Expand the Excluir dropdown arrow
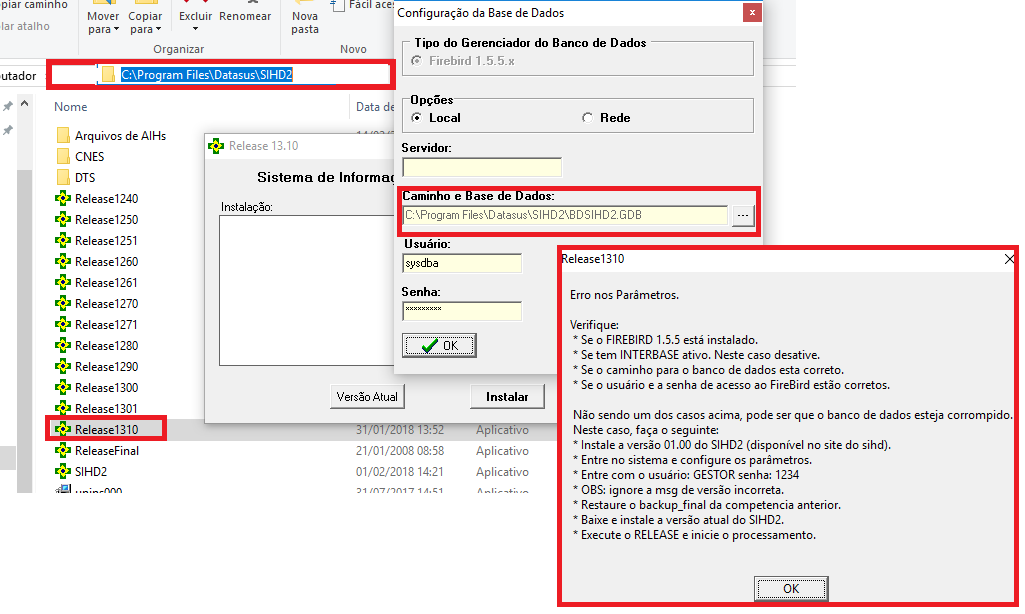The image size is (1025, 614). coord(196,30)
